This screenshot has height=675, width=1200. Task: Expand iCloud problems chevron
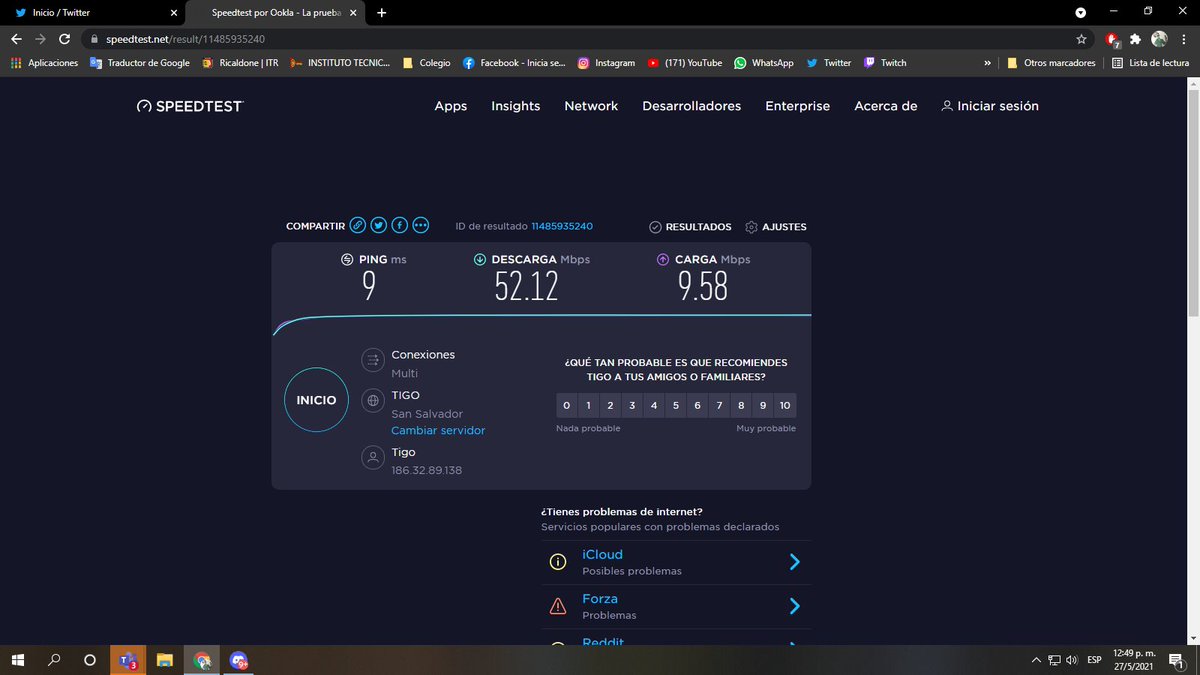[795, 562]
